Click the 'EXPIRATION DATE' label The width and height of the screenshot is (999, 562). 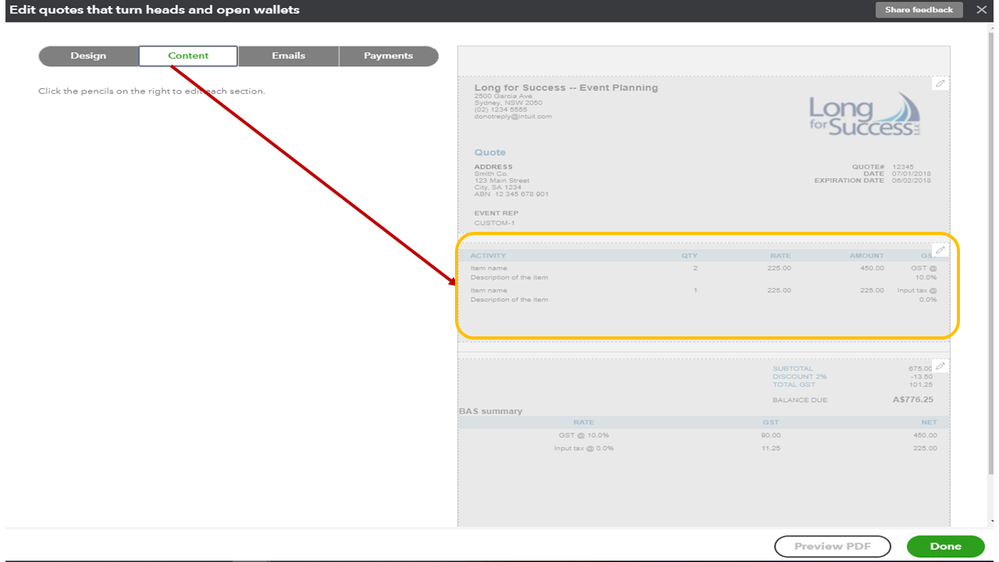tap(849, 180)
